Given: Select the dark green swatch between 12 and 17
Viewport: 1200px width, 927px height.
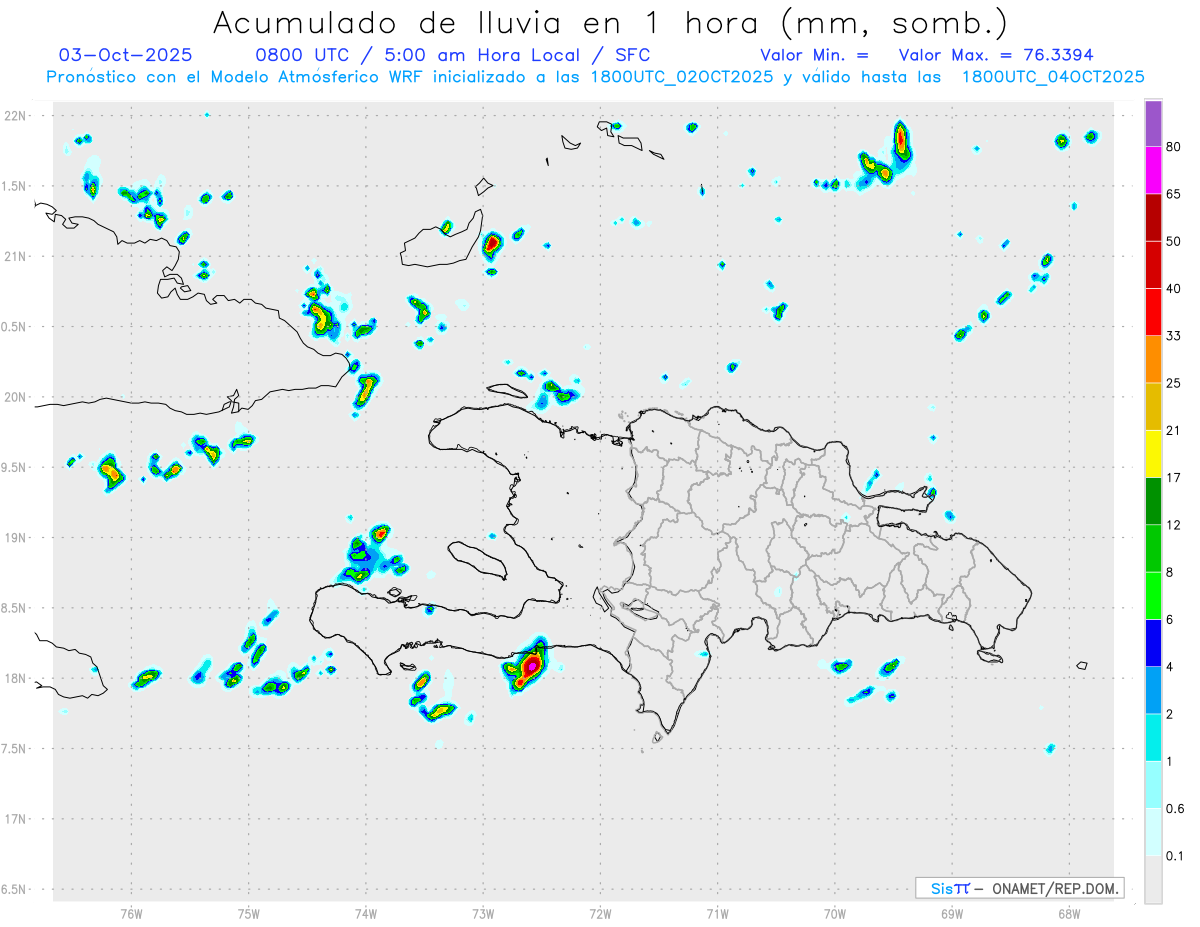Looking at the screenshot, I should [x=1154, y=501].
